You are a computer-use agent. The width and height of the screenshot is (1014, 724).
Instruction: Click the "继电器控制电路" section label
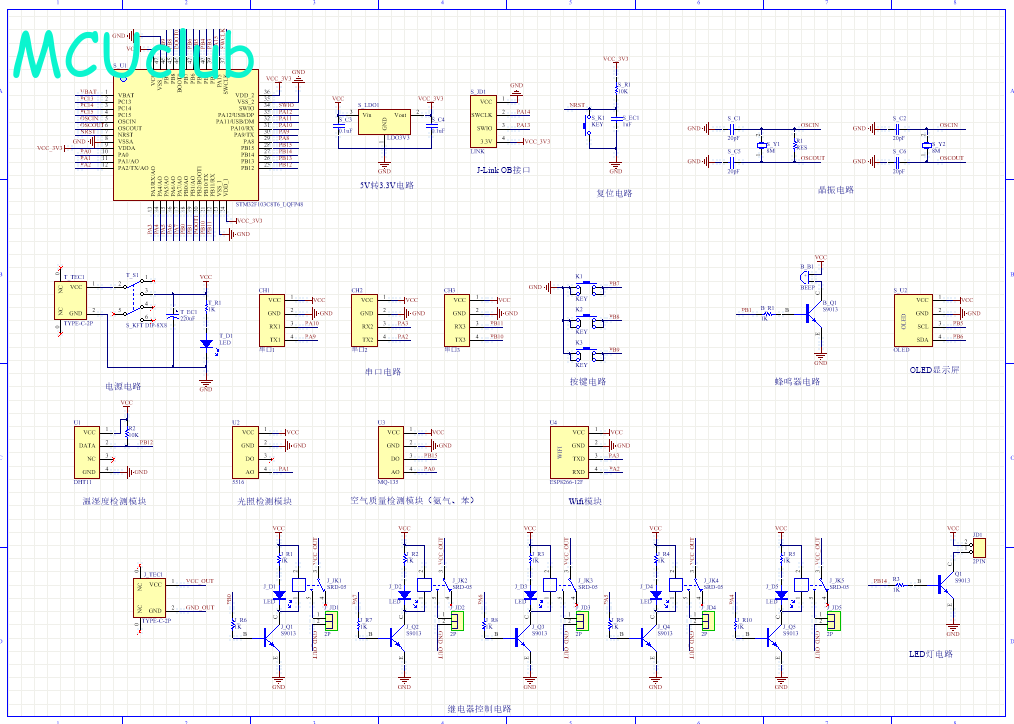pos(479,708)
